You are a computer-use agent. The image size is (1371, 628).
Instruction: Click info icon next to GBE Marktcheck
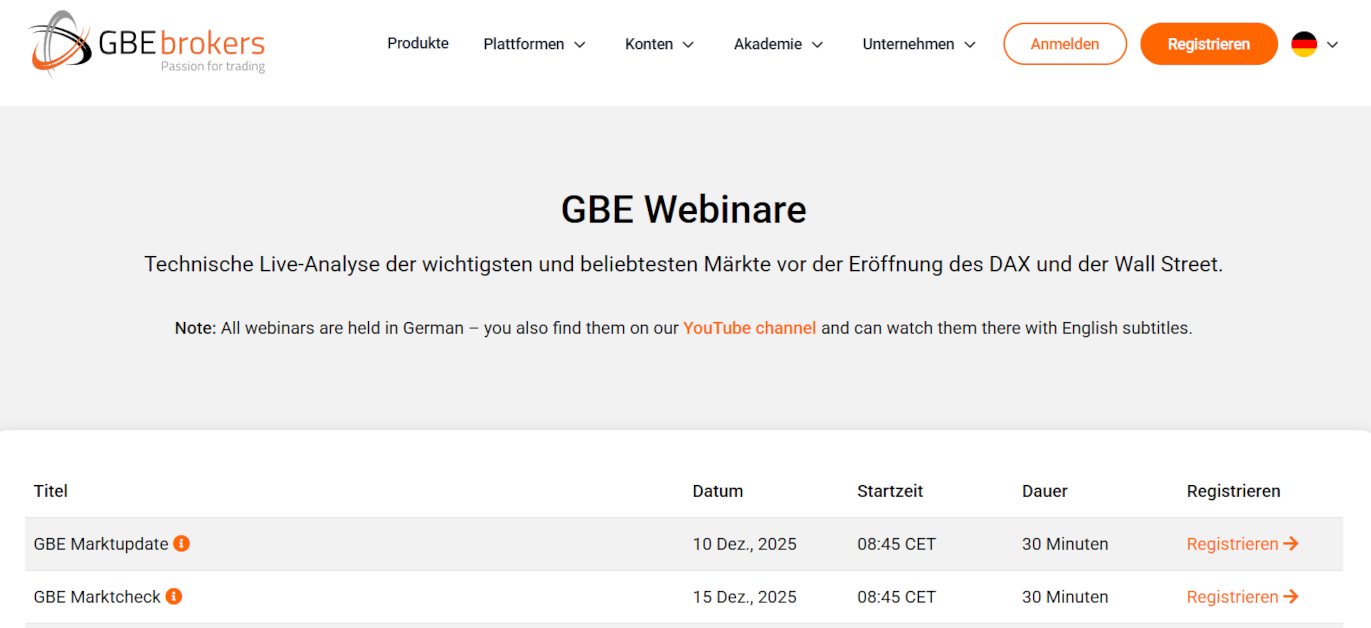(174, 596)
